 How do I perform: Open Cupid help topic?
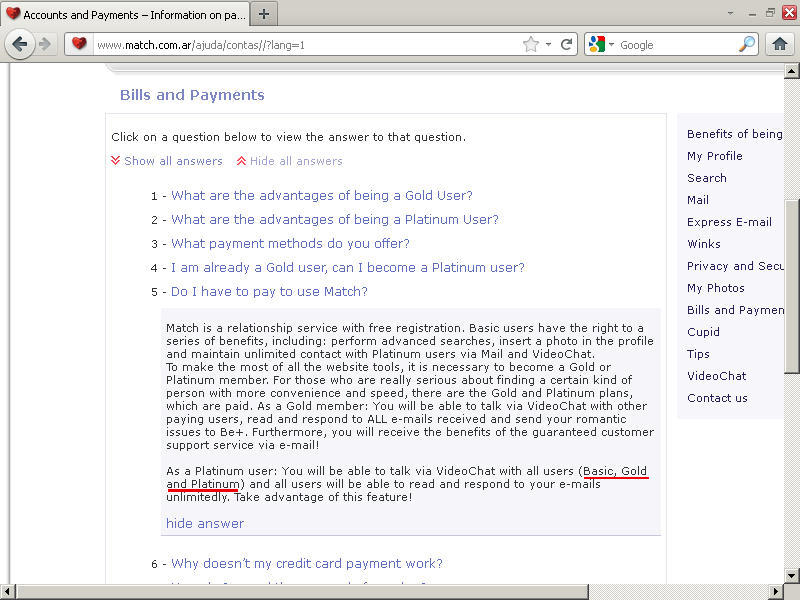703,332
